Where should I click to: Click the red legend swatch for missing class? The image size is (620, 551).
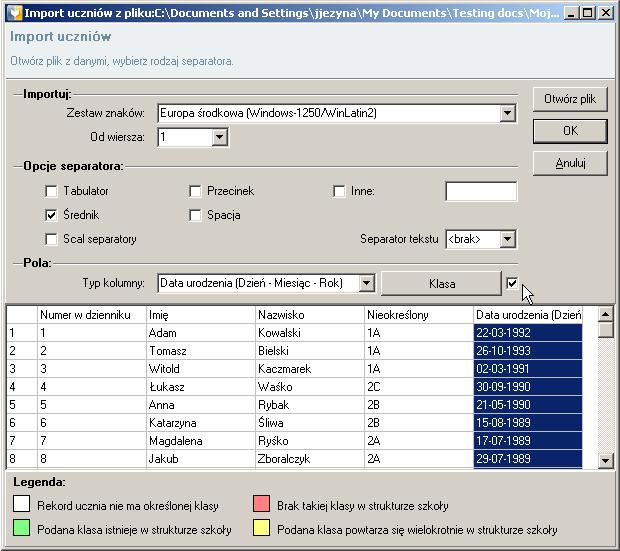(x=261, y=504)
